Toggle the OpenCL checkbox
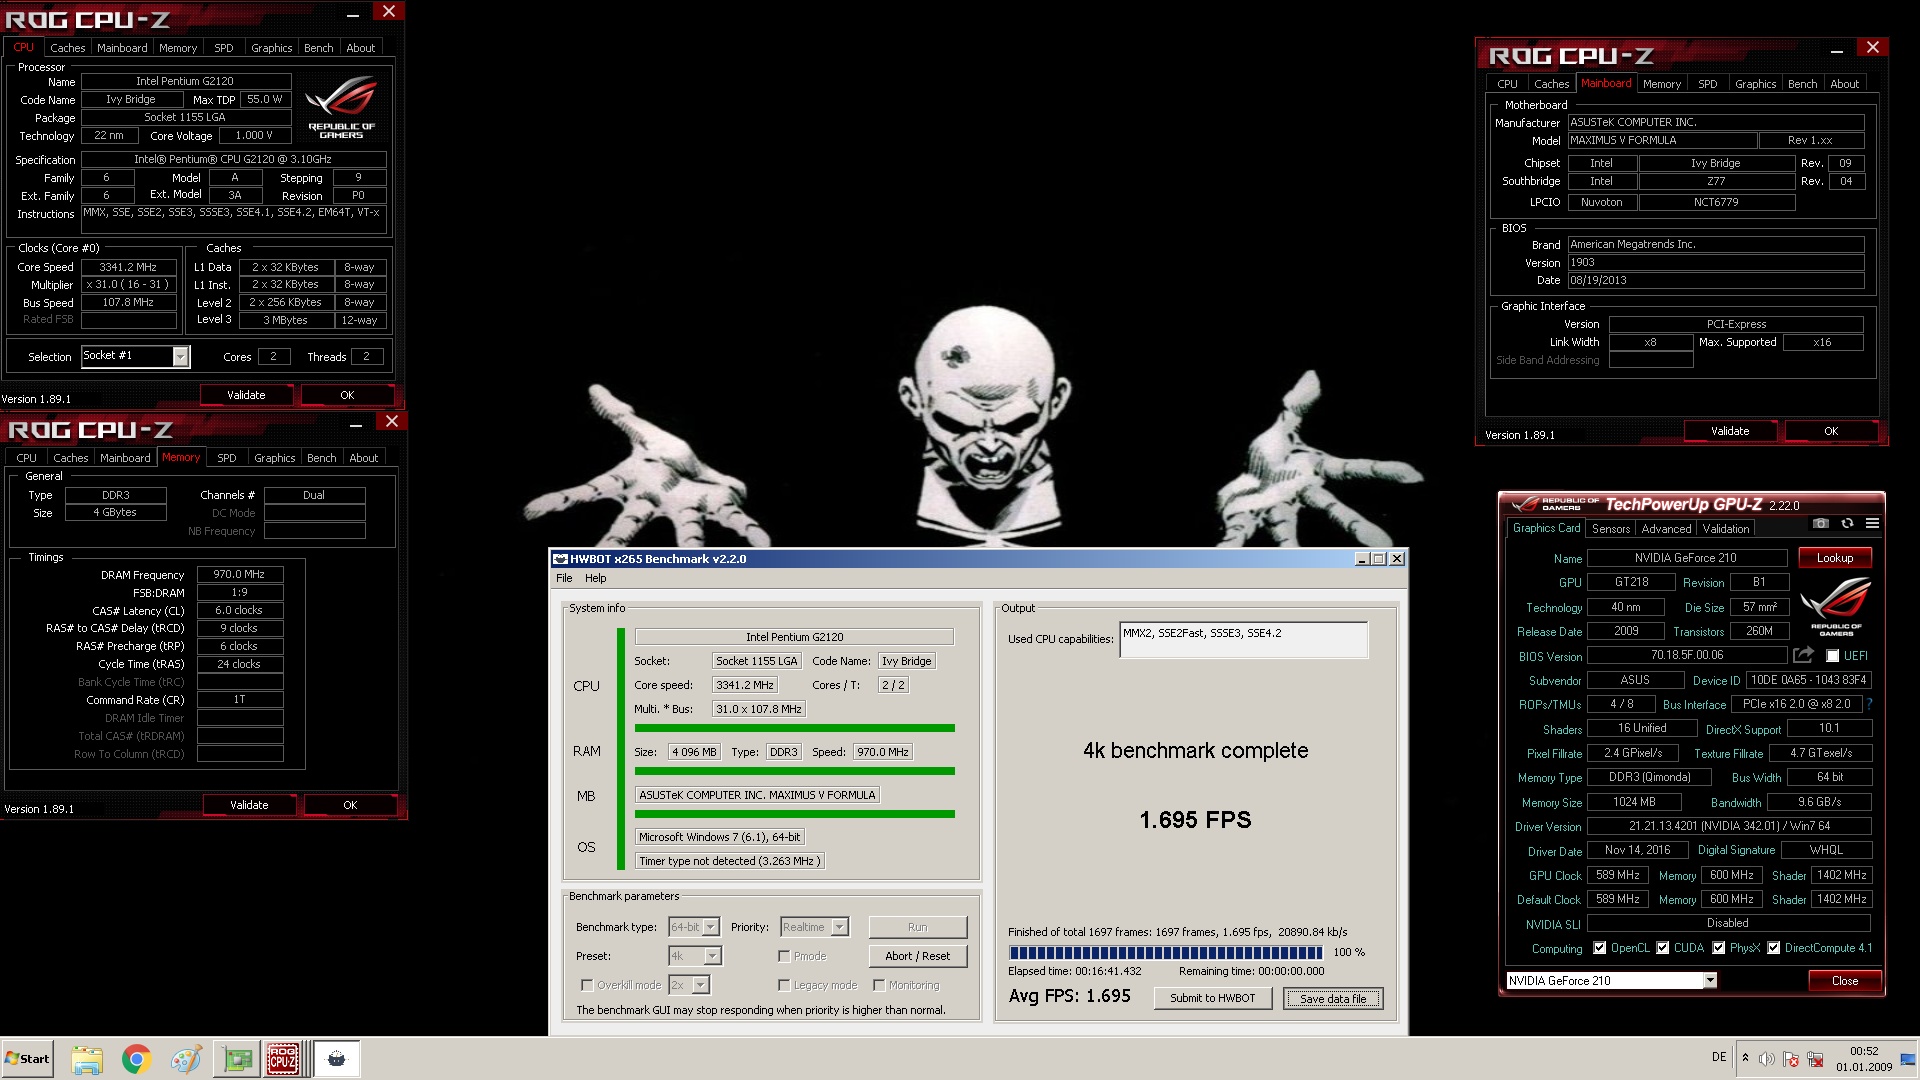The height and width of the screenshot is (1080, 1920). point(1599,948)
